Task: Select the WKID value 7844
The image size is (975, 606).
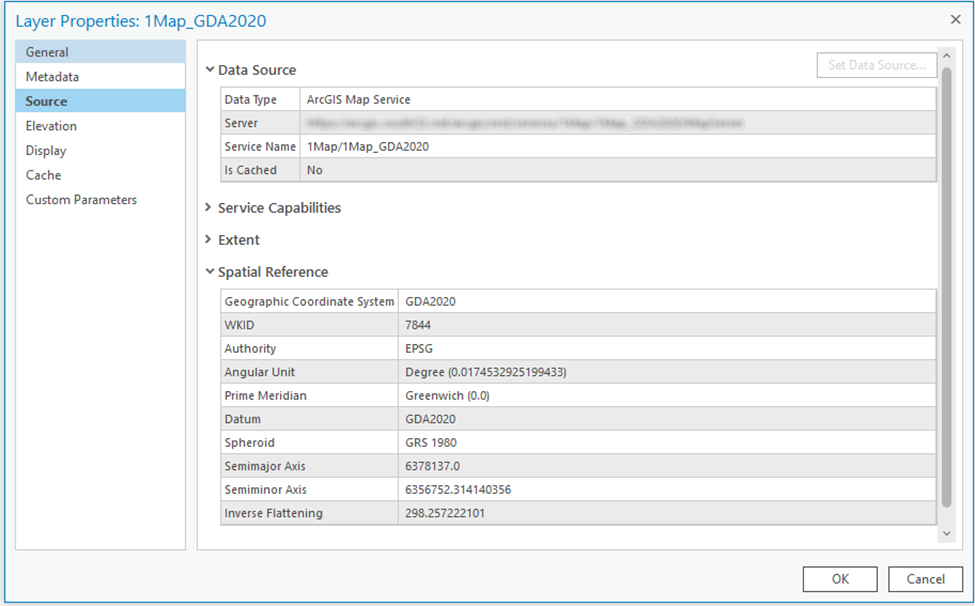Action: pos(418,325)
